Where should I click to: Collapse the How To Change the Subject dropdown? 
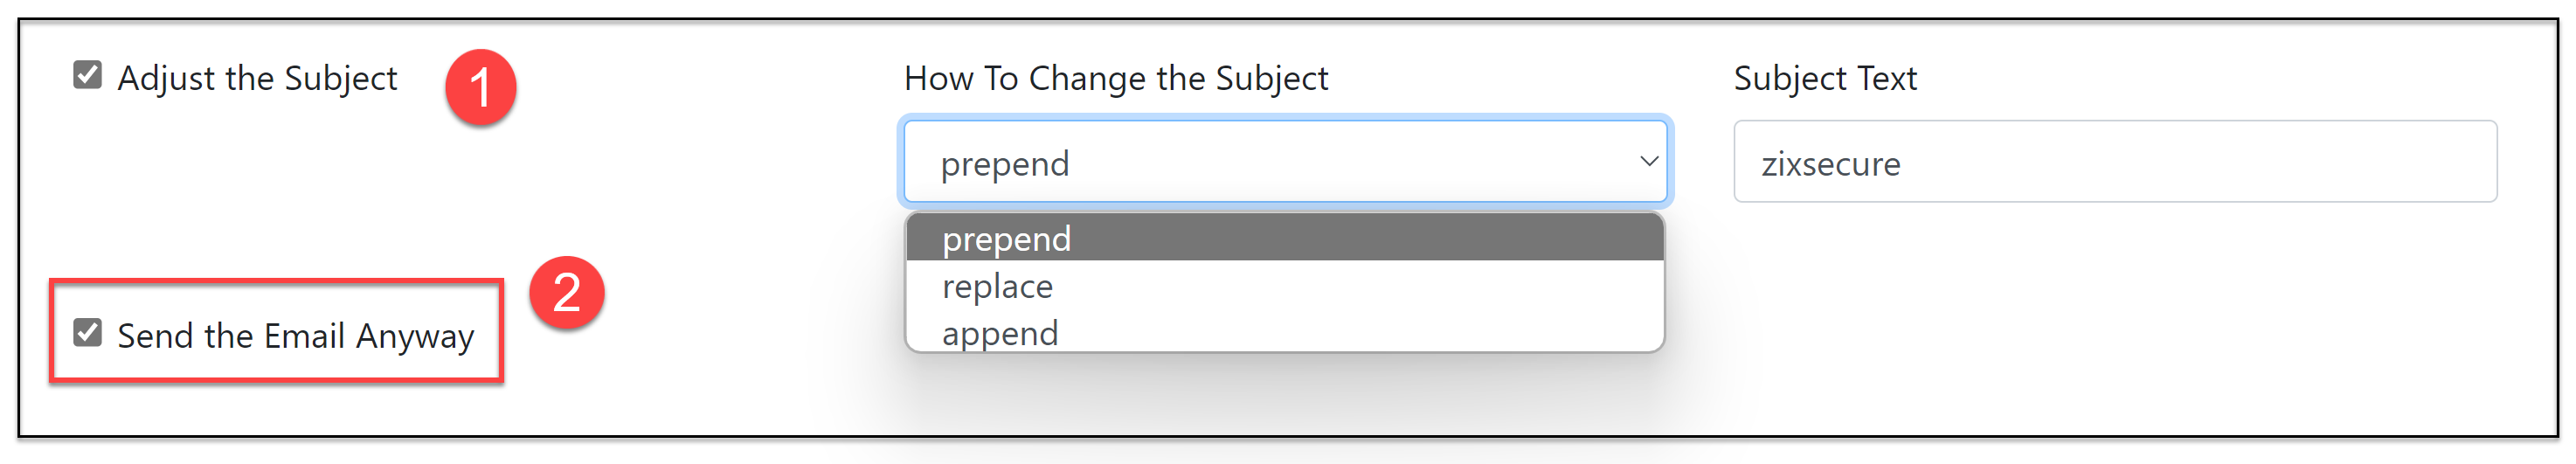[x=1285, y=162]
